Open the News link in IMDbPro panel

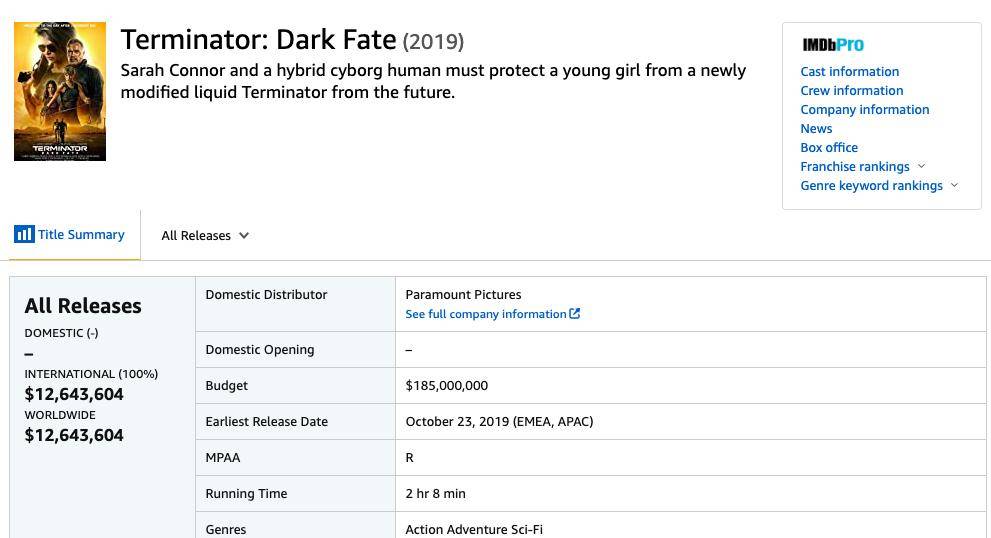[x=816, y=128]
